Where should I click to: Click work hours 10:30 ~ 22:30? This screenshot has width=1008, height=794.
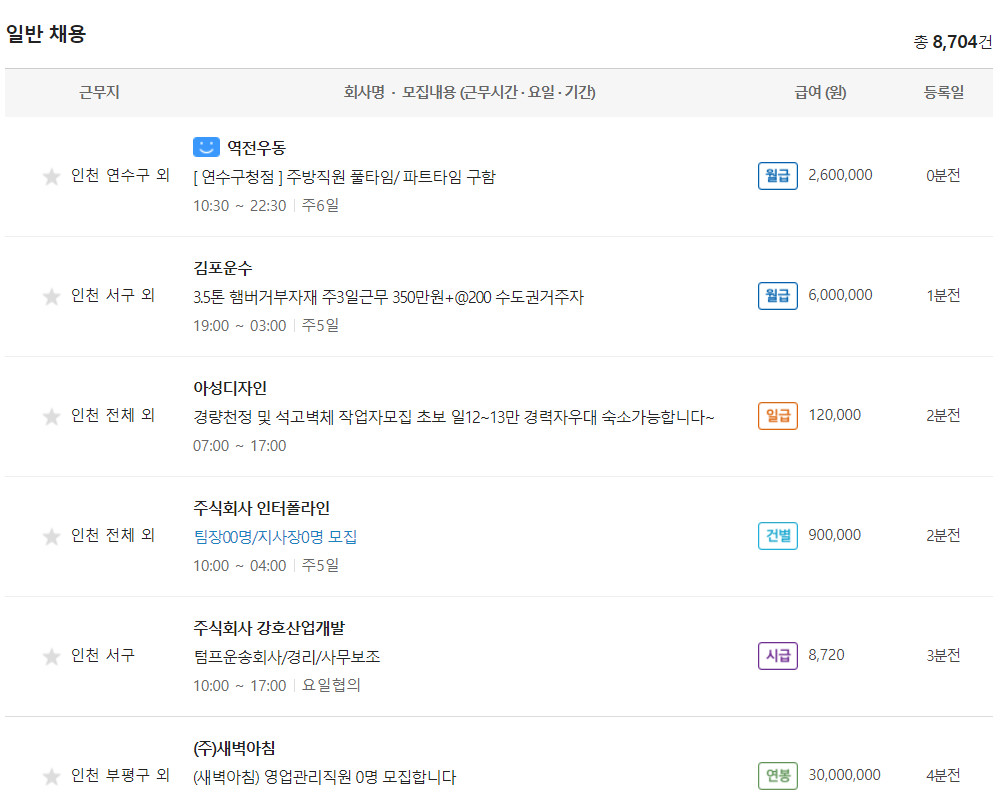239,206
